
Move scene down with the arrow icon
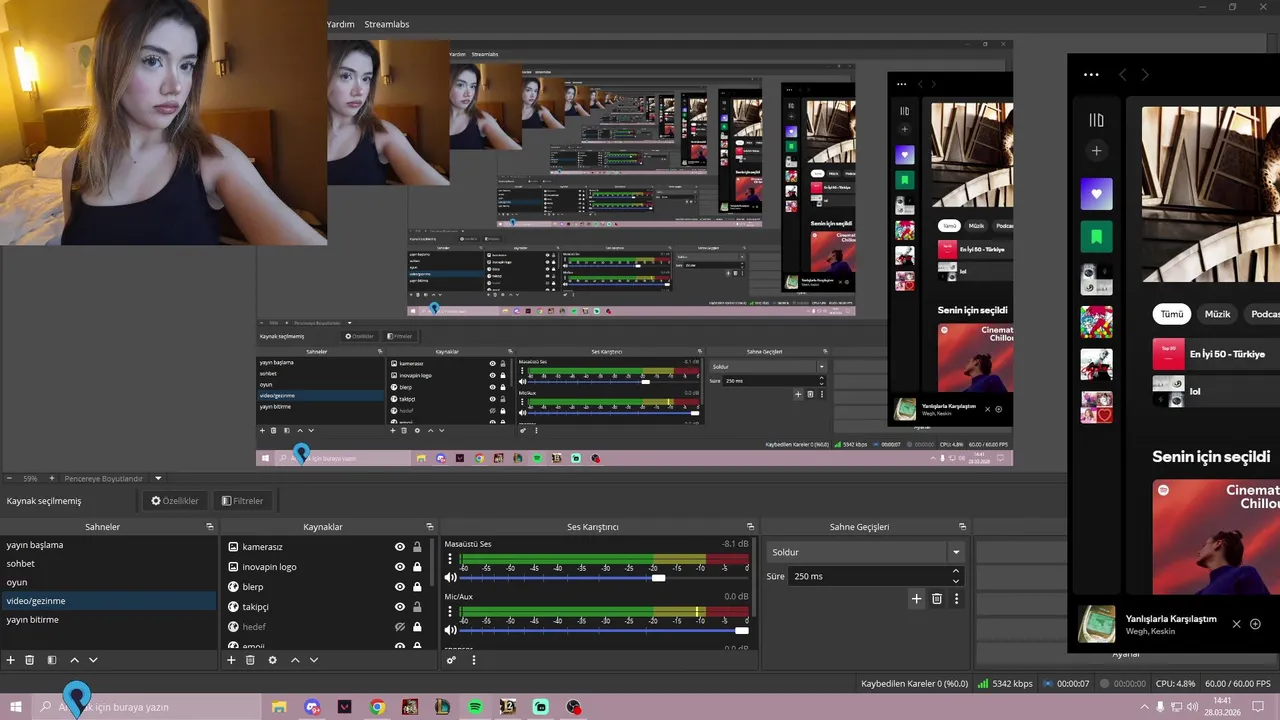(x=93, y=660)
